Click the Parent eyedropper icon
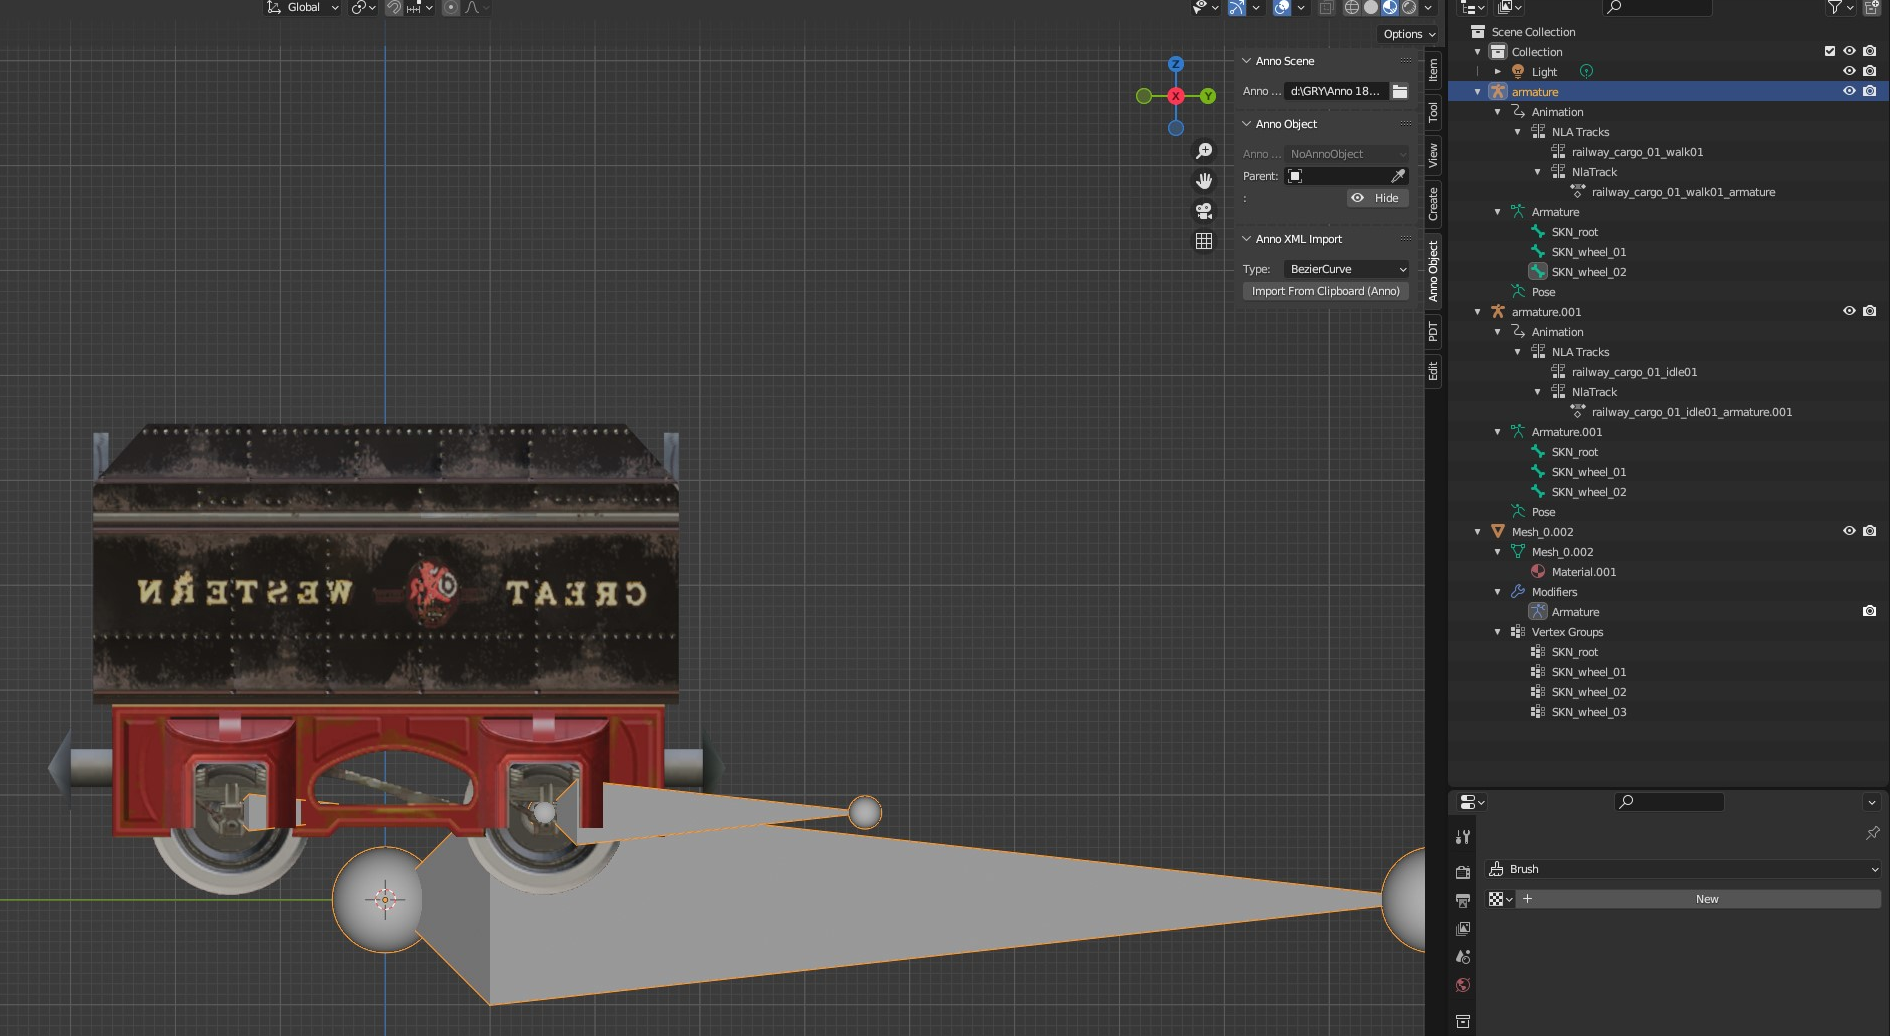 coord(1398,176)
